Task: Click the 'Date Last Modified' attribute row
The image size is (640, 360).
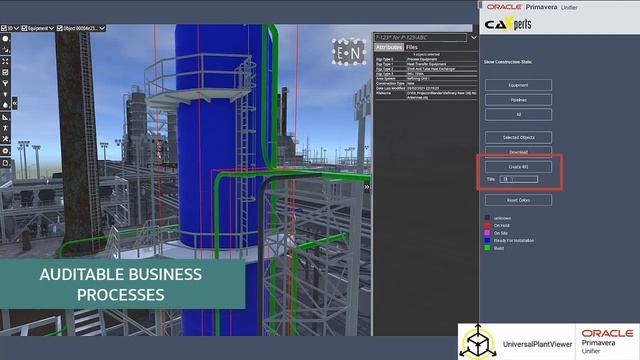Action: (x=426, y=88)
